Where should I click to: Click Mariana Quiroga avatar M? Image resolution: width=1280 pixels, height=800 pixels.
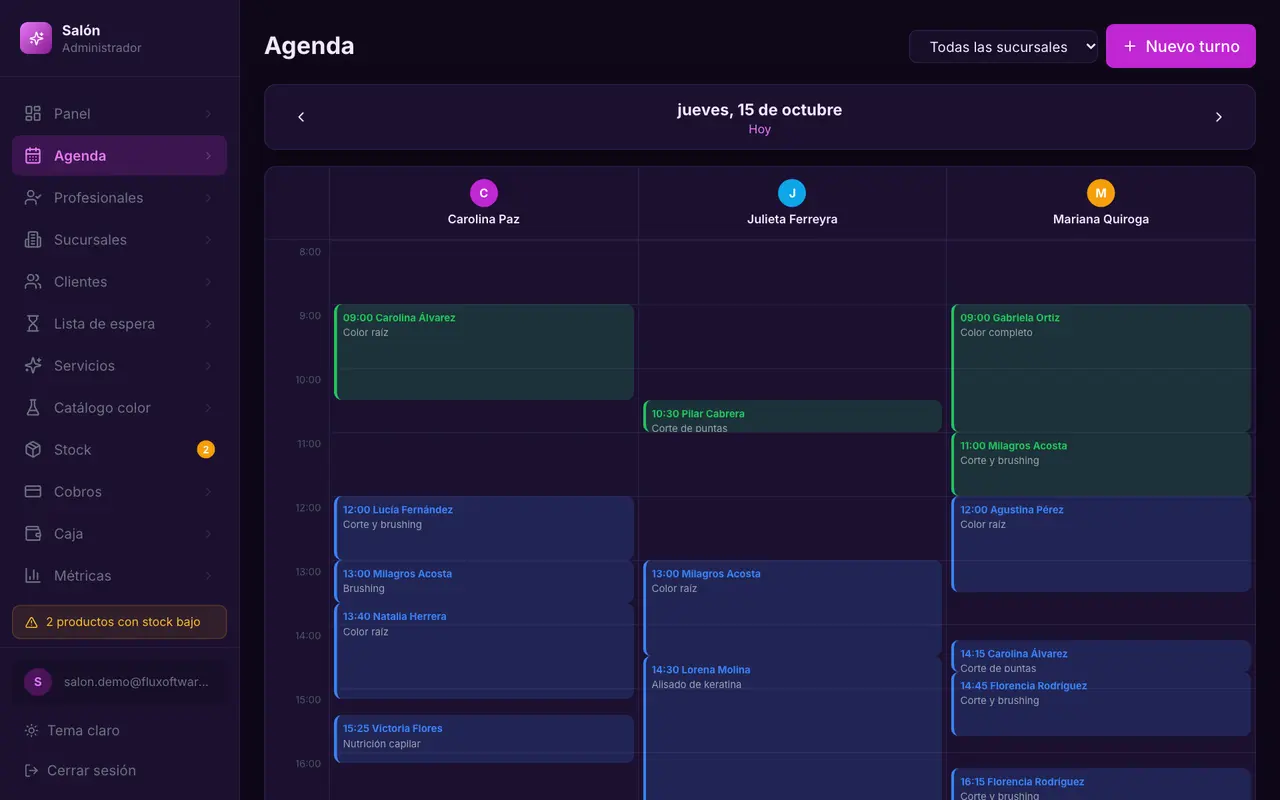point(1101,193)
